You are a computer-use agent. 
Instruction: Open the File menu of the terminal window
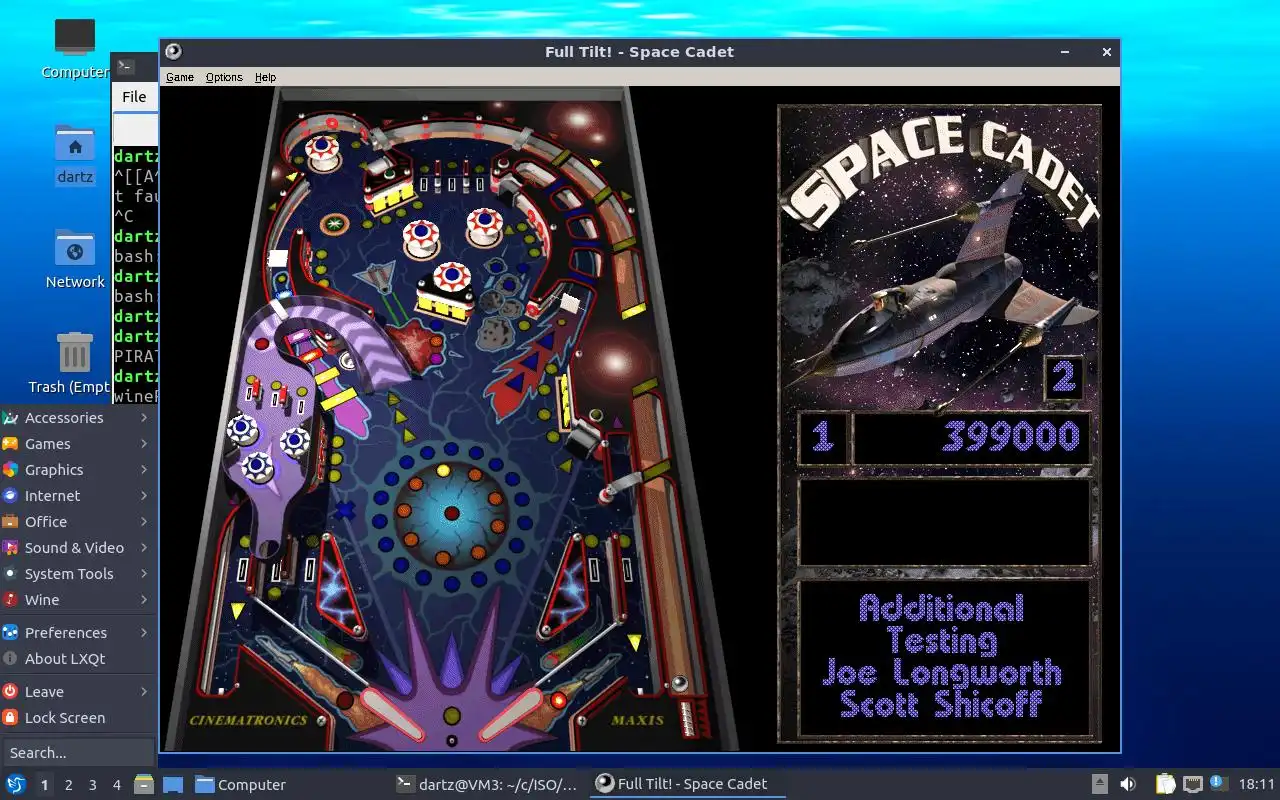coord(134,97)
